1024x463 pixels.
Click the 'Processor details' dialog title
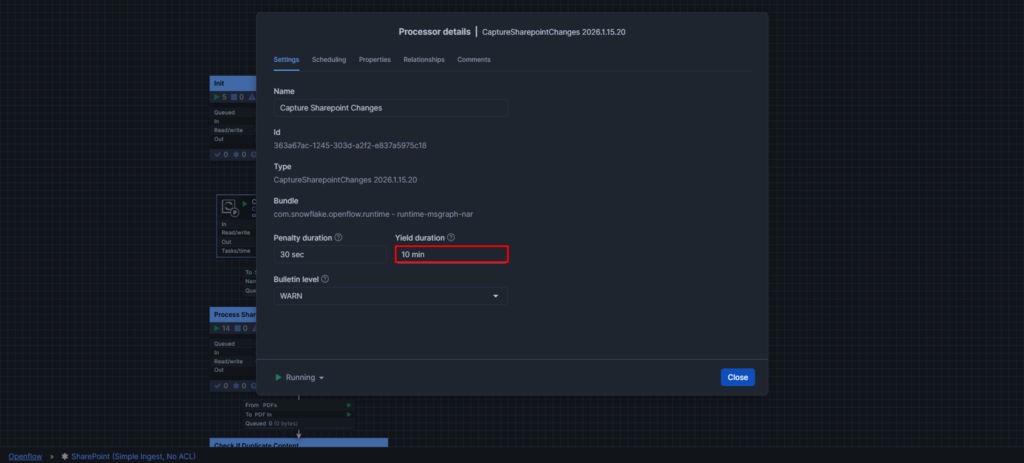pyautogui.click(x=434, y=31)
